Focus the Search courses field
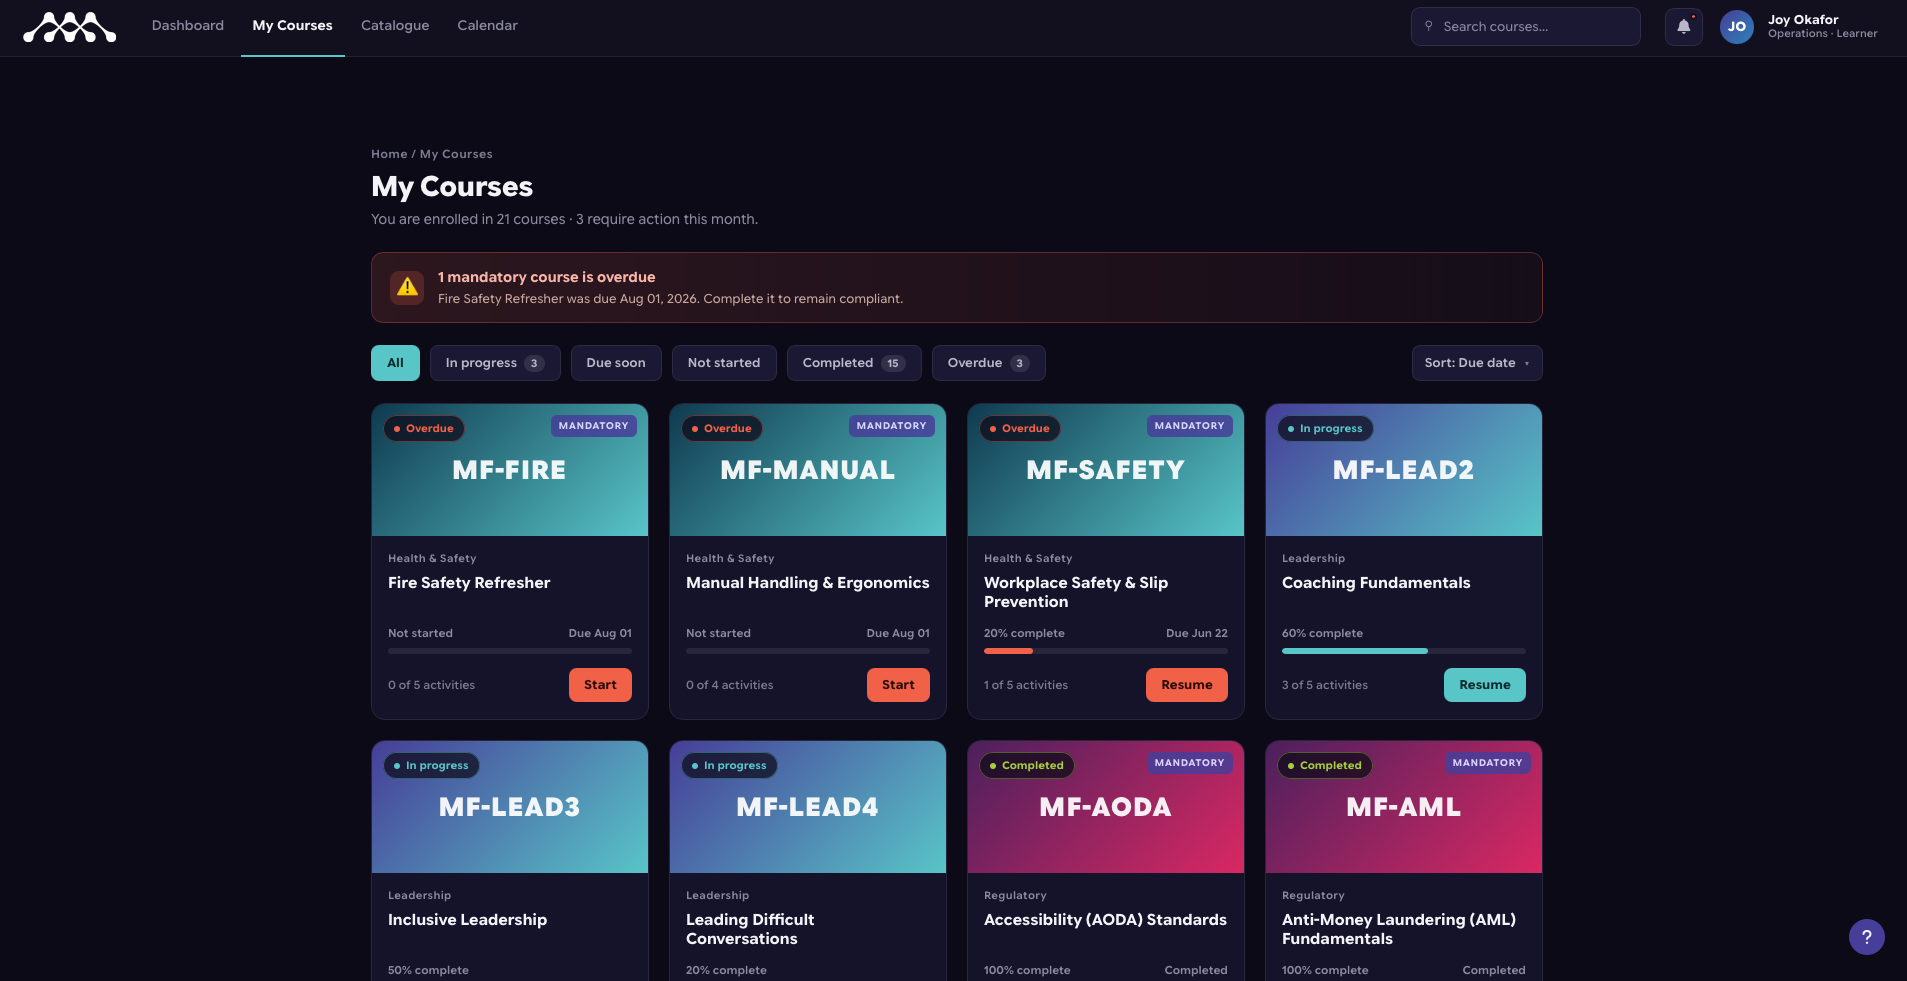The height and width of the screenshot is (981, 1907). pos(1526,27)
